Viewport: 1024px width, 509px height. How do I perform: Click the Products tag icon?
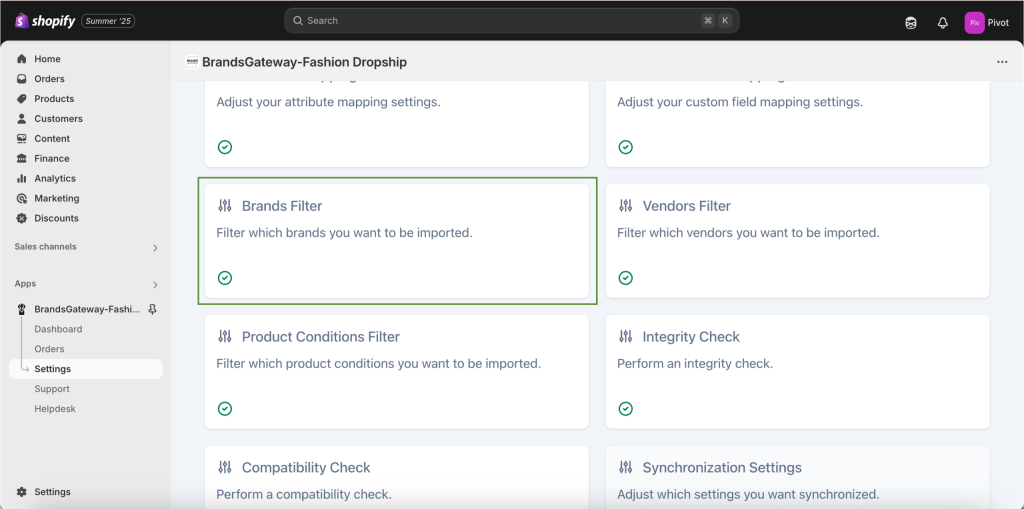22,99
